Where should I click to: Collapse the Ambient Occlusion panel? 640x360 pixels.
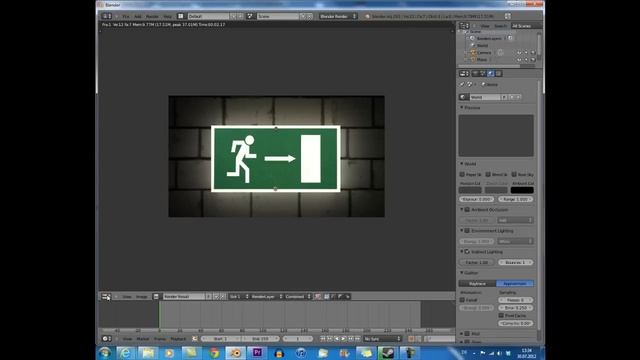pyautogui.click(x=462, y=210)
